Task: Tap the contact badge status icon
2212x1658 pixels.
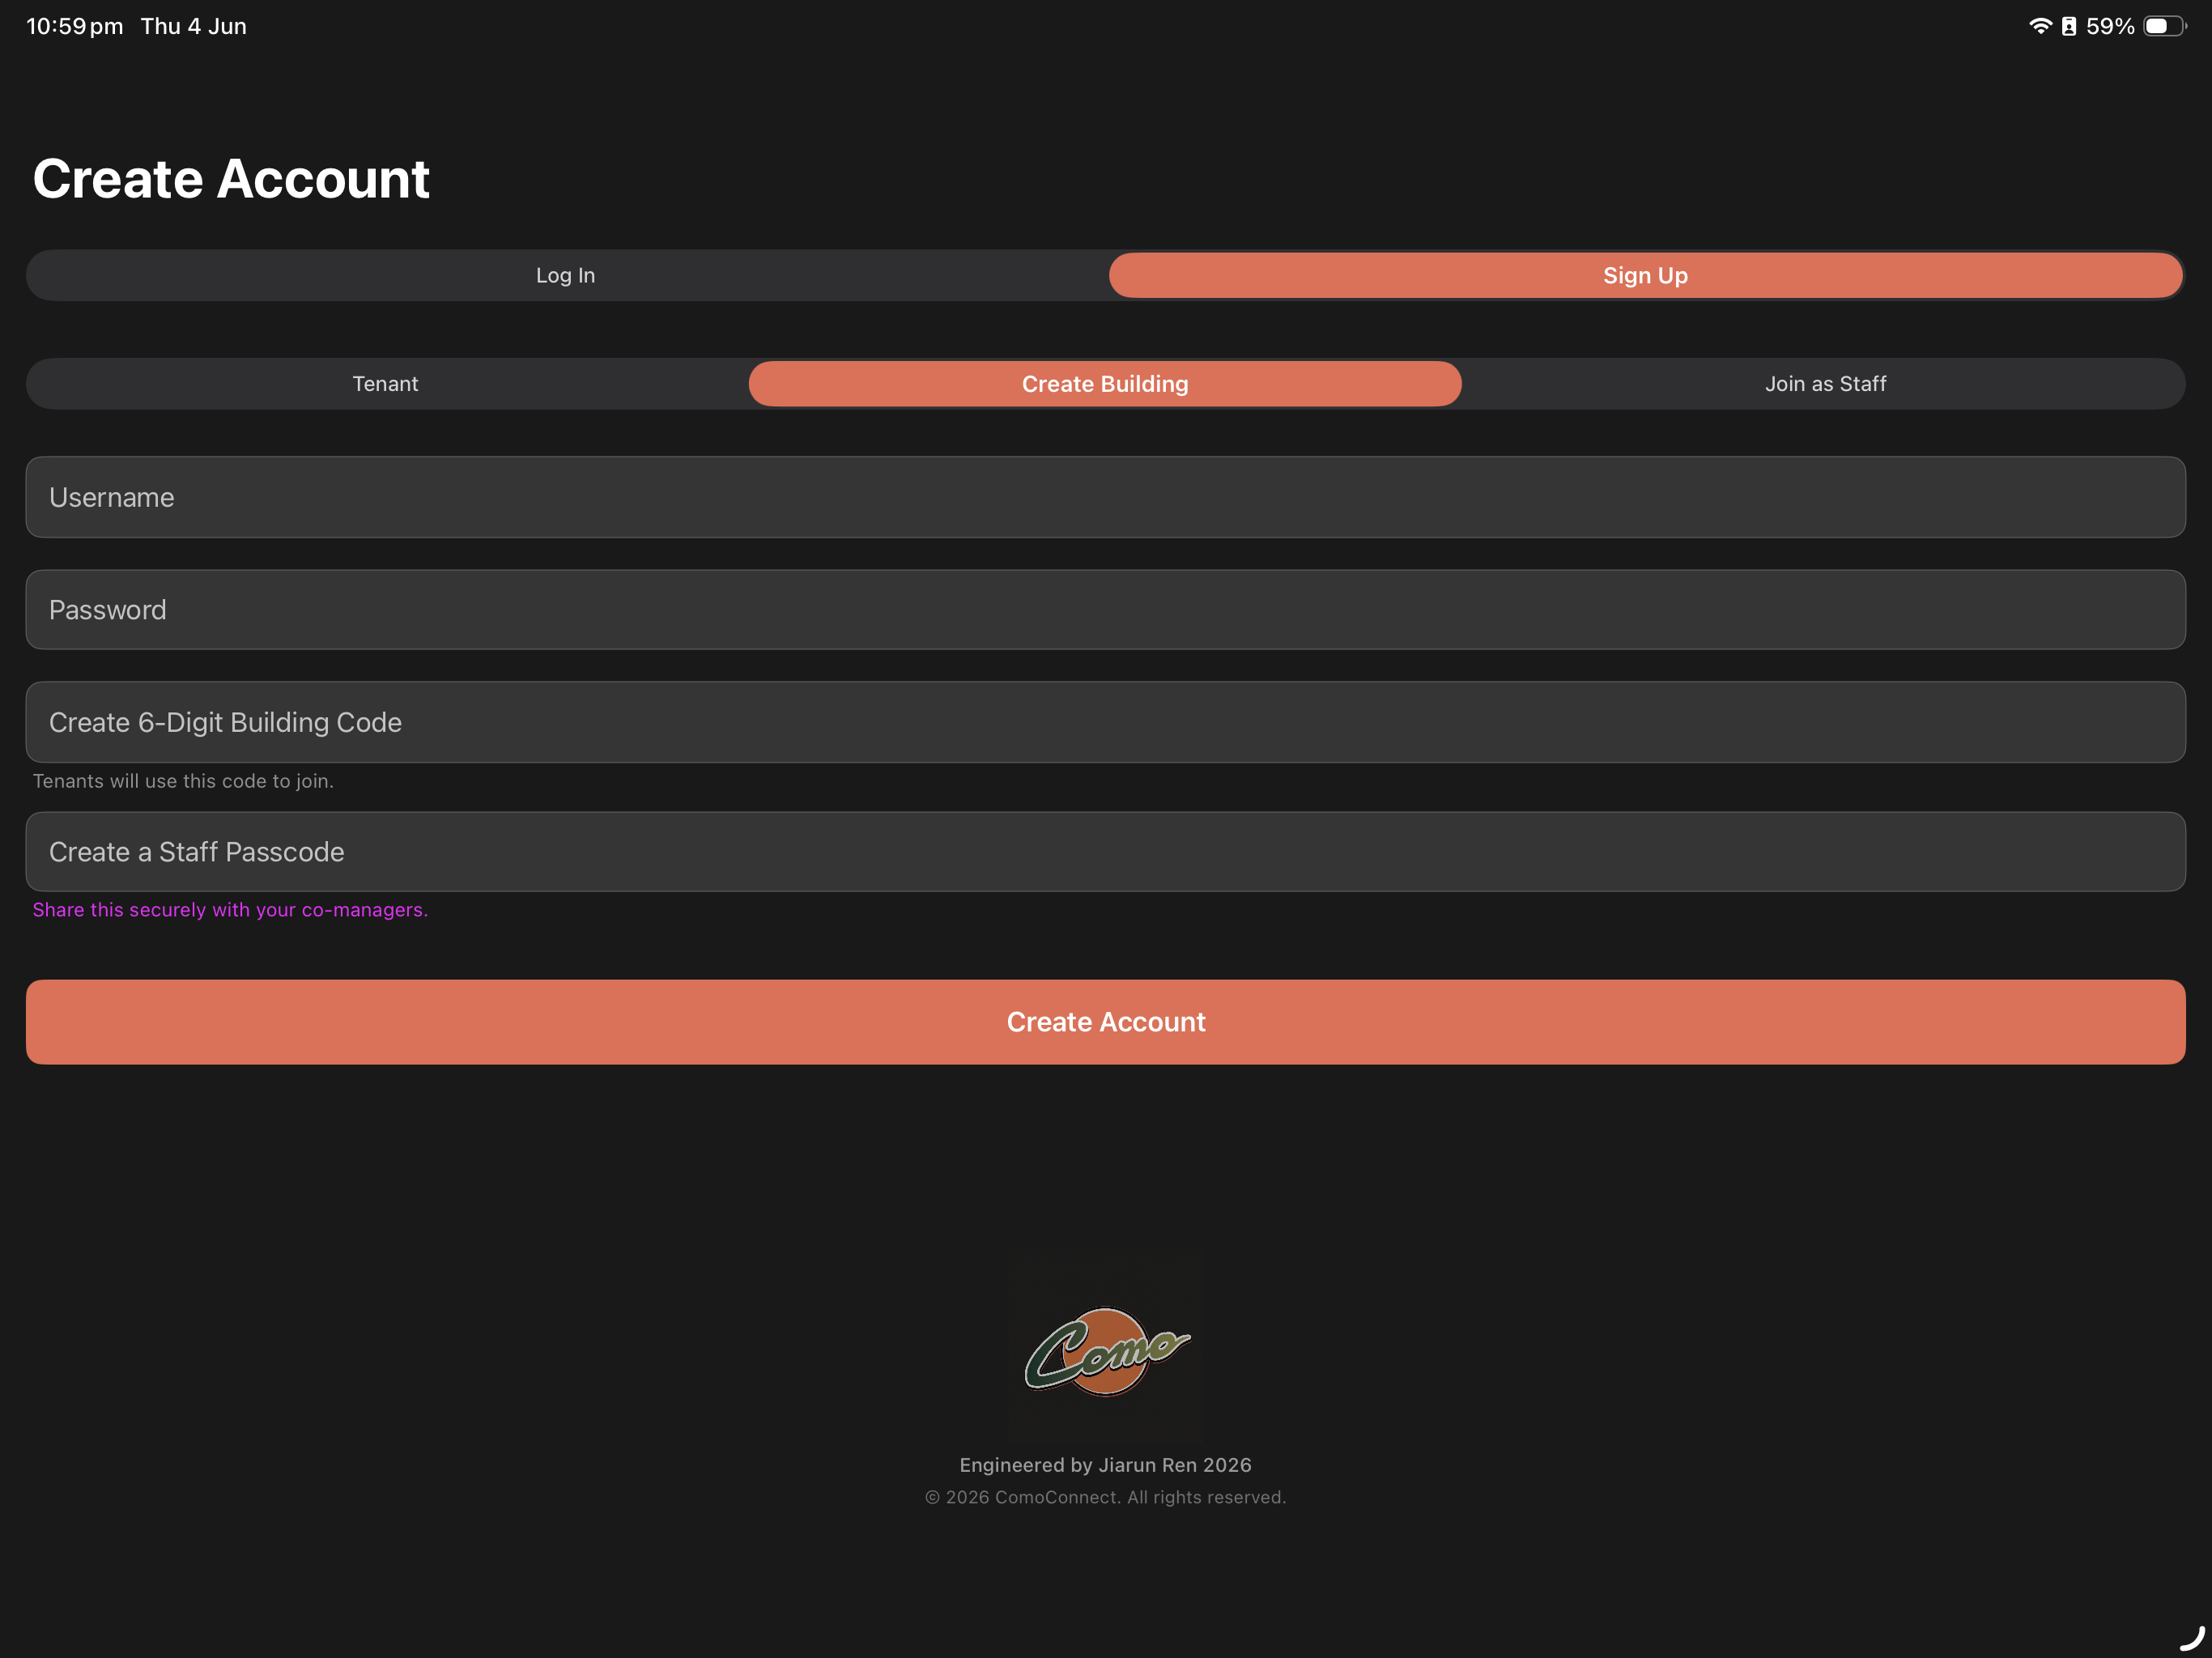Action: [x=2069, y=26]
